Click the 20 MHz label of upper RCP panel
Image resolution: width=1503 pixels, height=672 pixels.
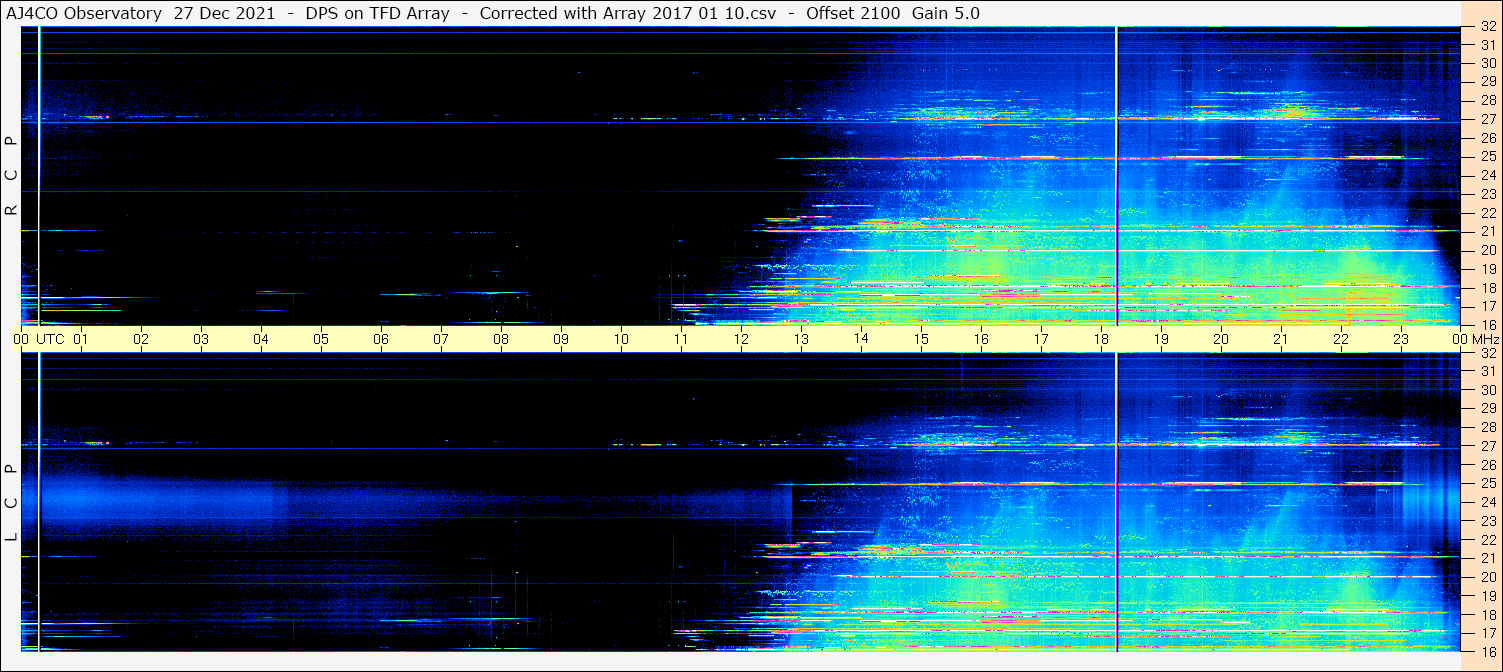(x=1487, y=250)
